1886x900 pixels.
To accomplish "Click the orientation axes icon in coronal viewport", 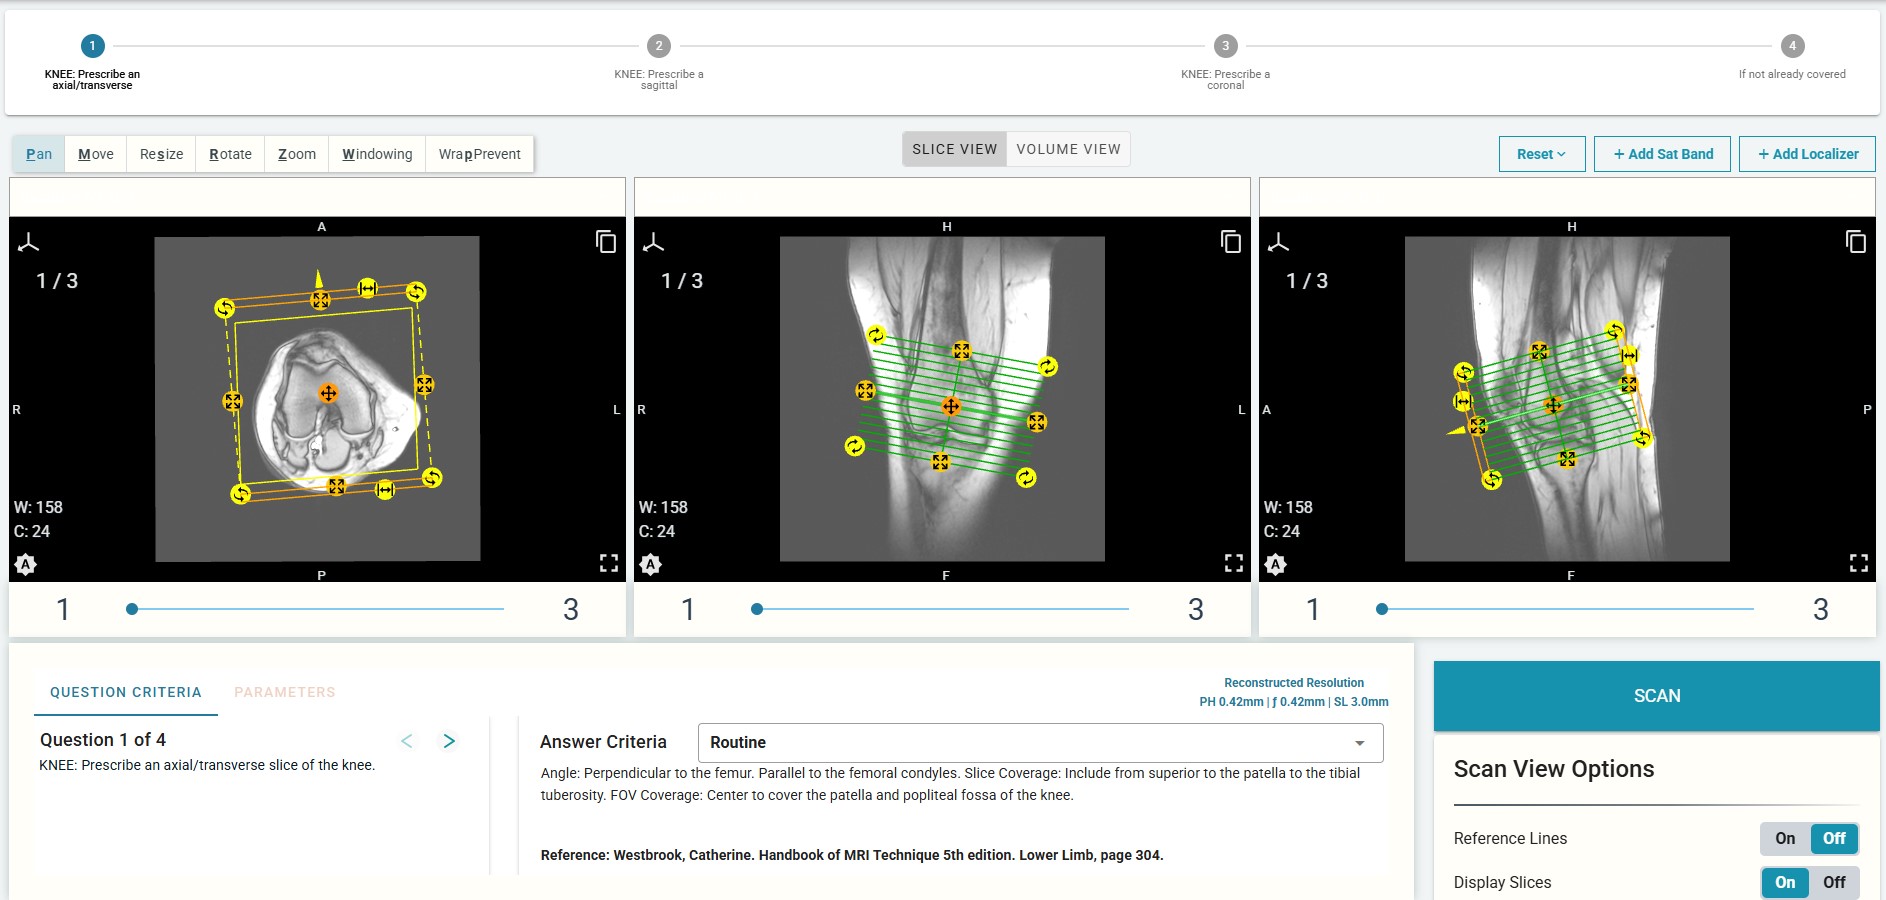I will tap(653, 242).
